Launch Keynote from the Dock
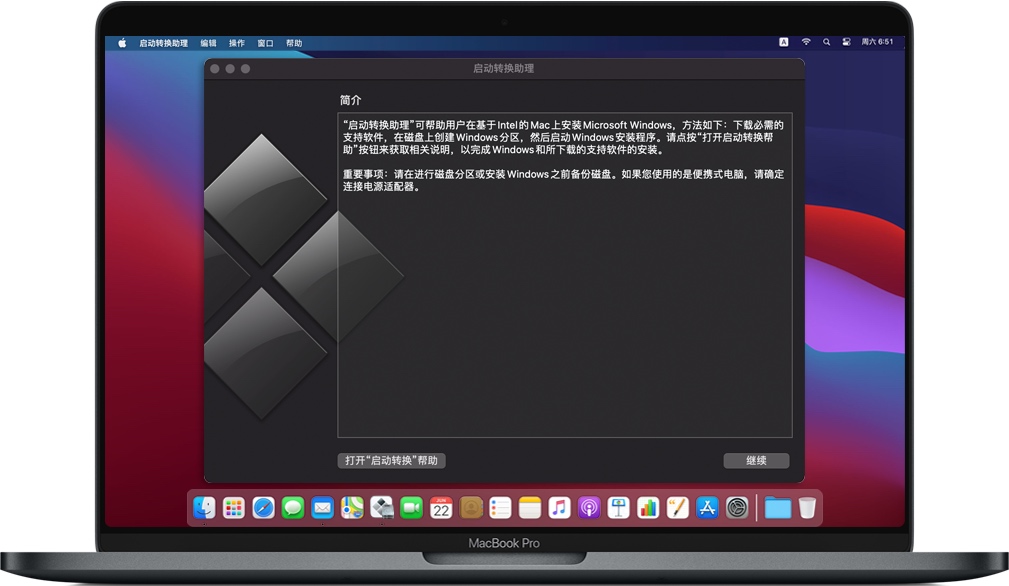 [x=617, y=507]
